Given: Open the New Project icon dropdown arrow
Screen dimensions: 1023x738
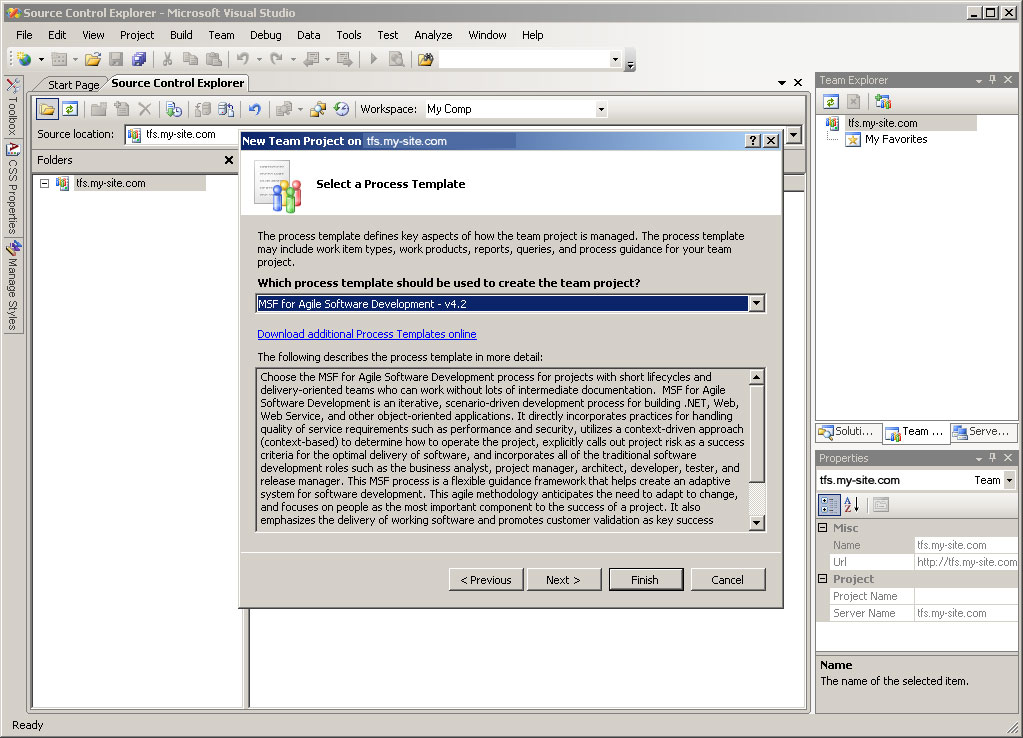Looking at the screenshot, I should 41,59.
